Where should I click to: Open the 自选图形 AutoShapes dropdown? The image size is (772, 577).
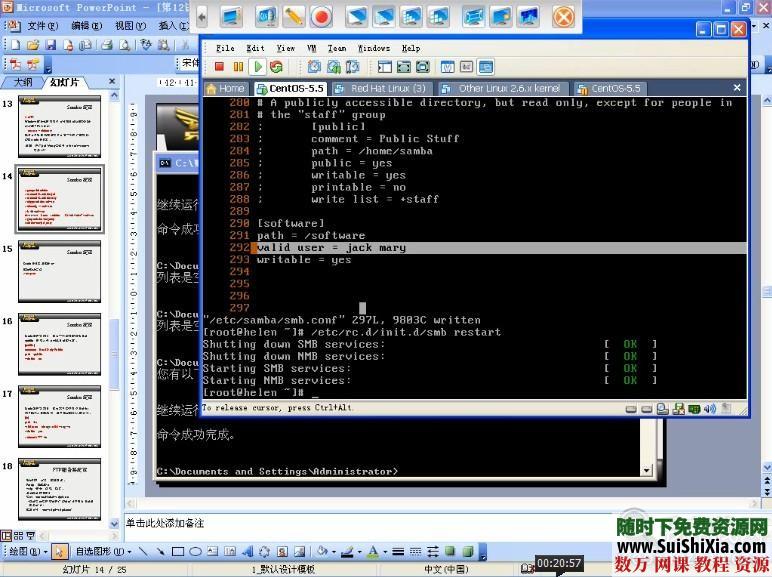click(104, 551)
